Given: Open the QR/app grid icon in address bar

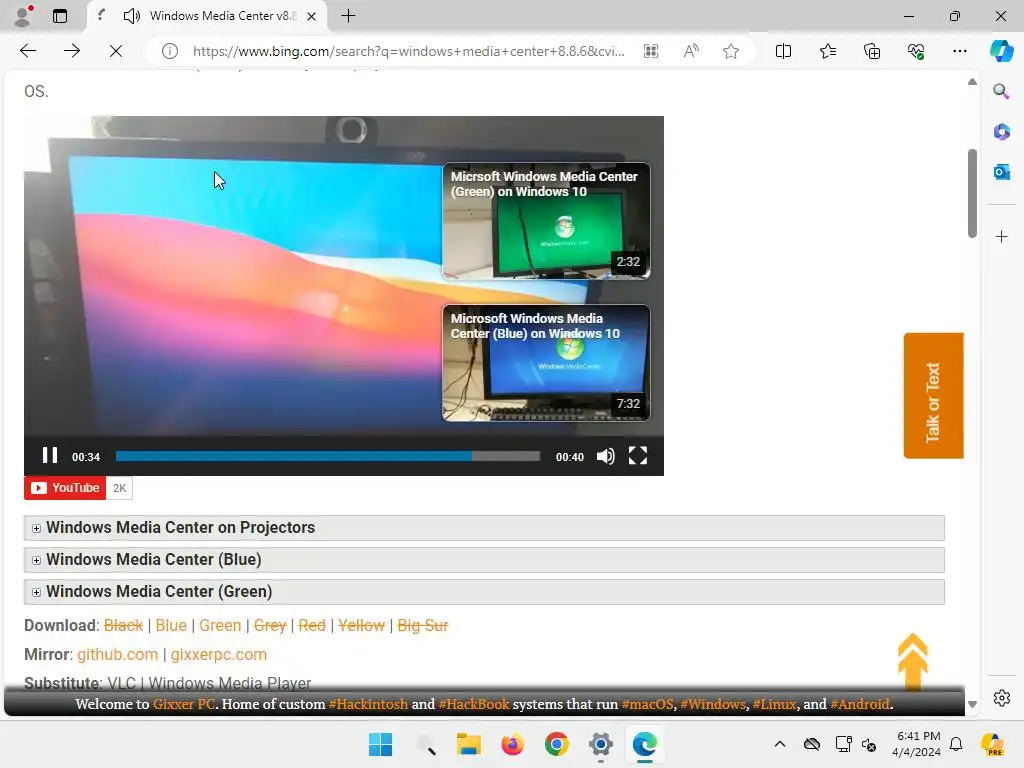Looking at the screenshot, I should click(650, 51).
